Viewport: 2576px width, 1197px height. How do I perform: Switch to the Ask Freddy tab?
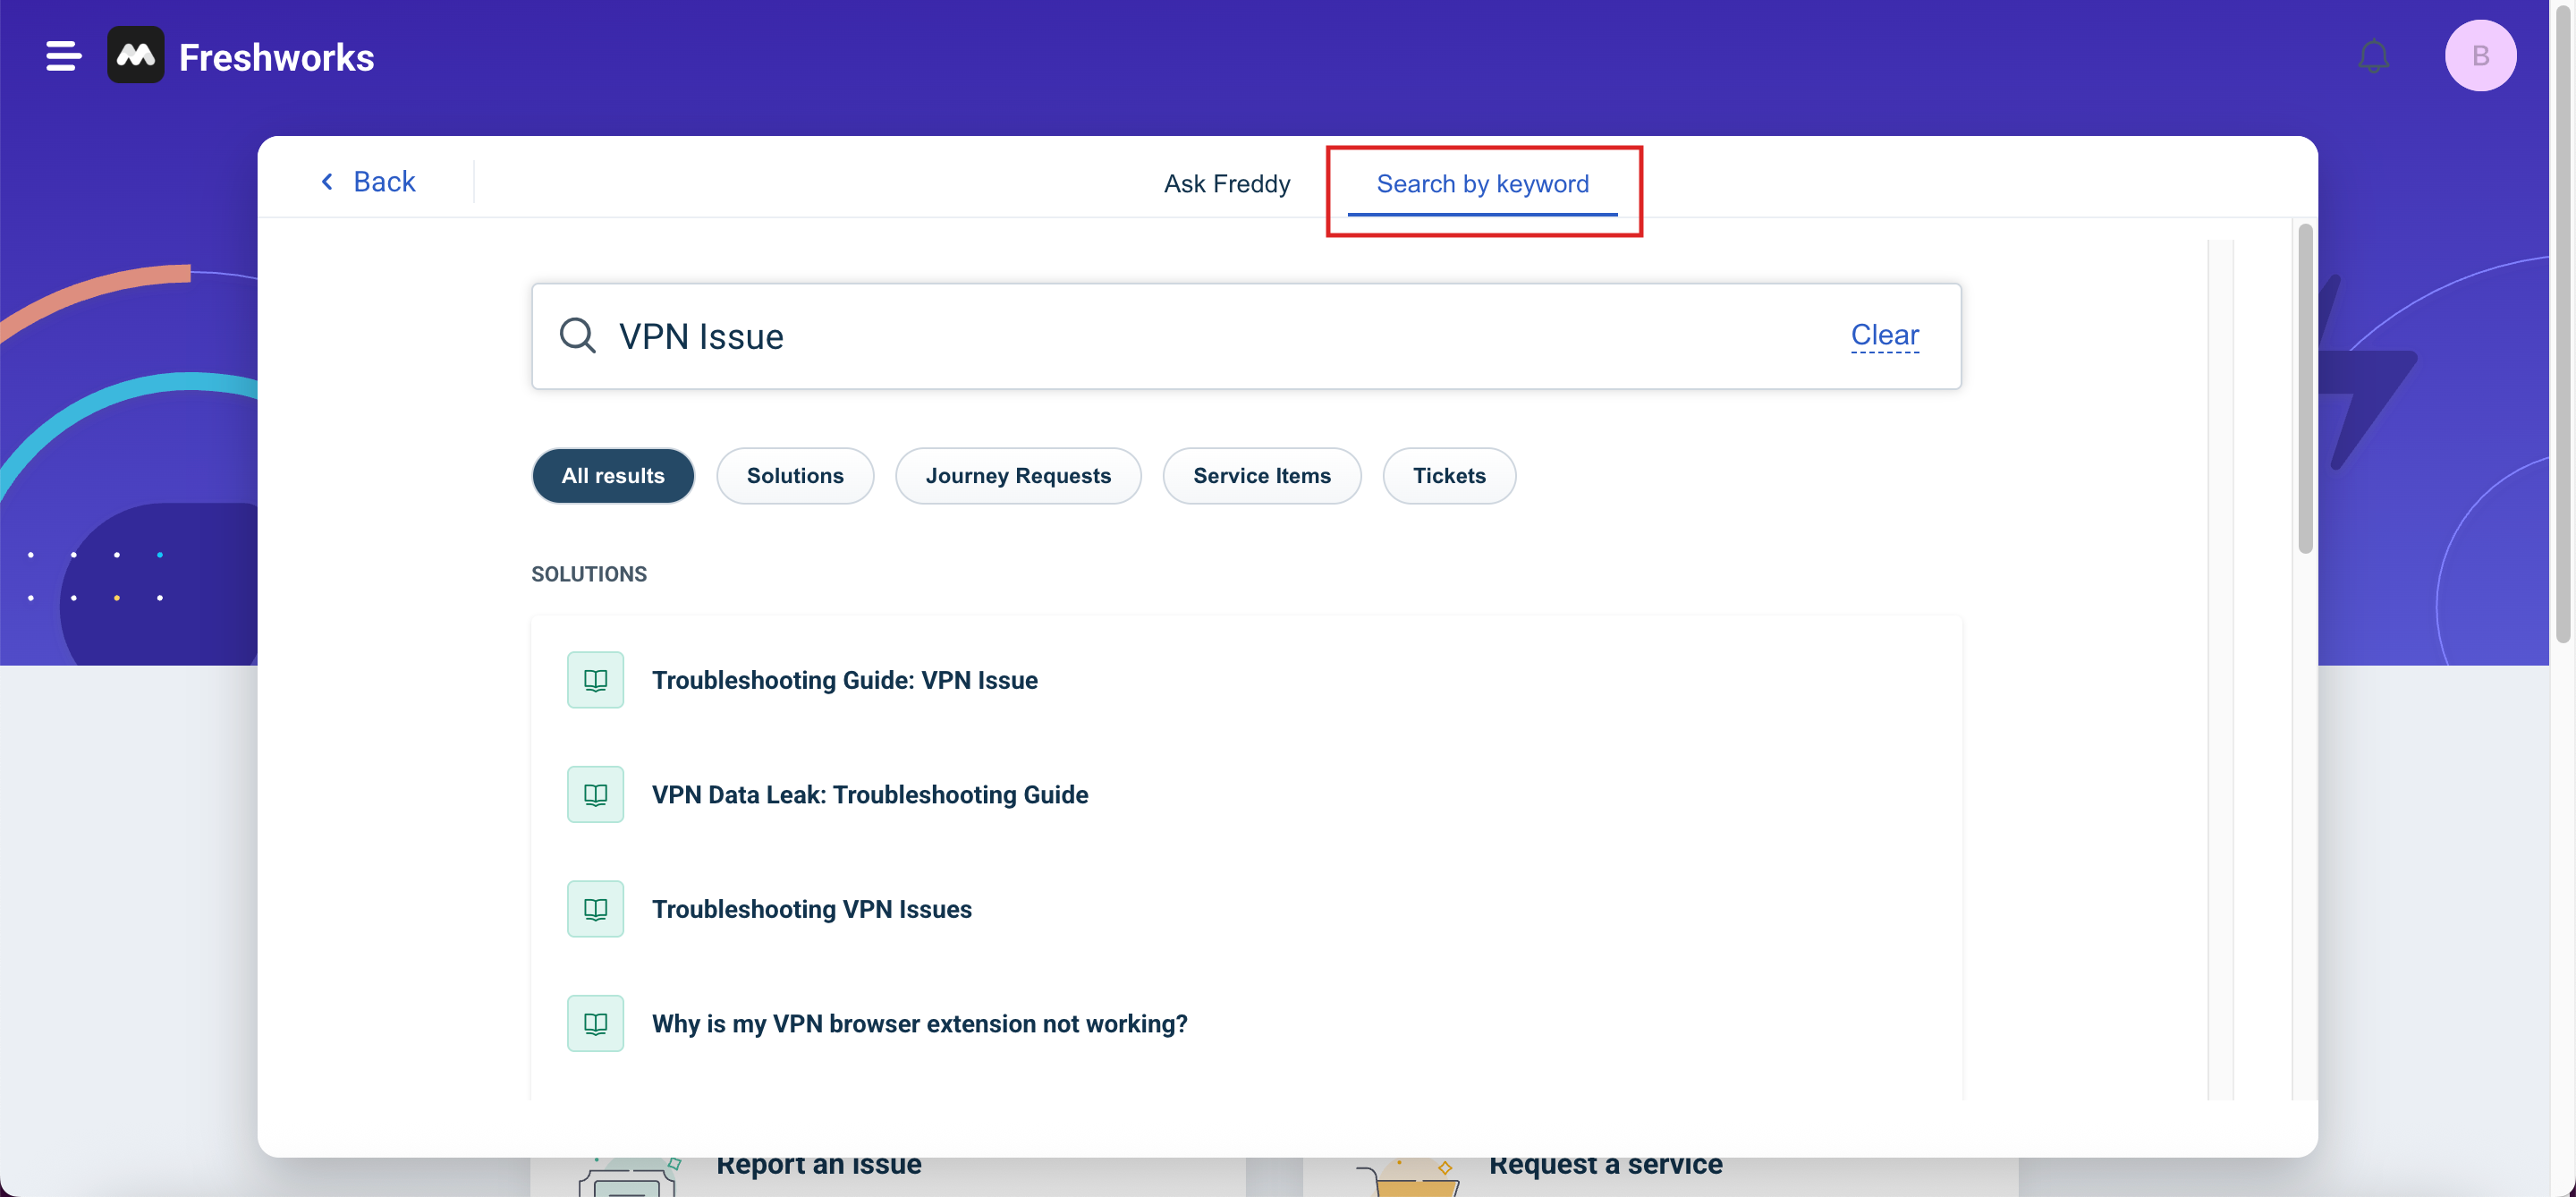point(1226,184)
